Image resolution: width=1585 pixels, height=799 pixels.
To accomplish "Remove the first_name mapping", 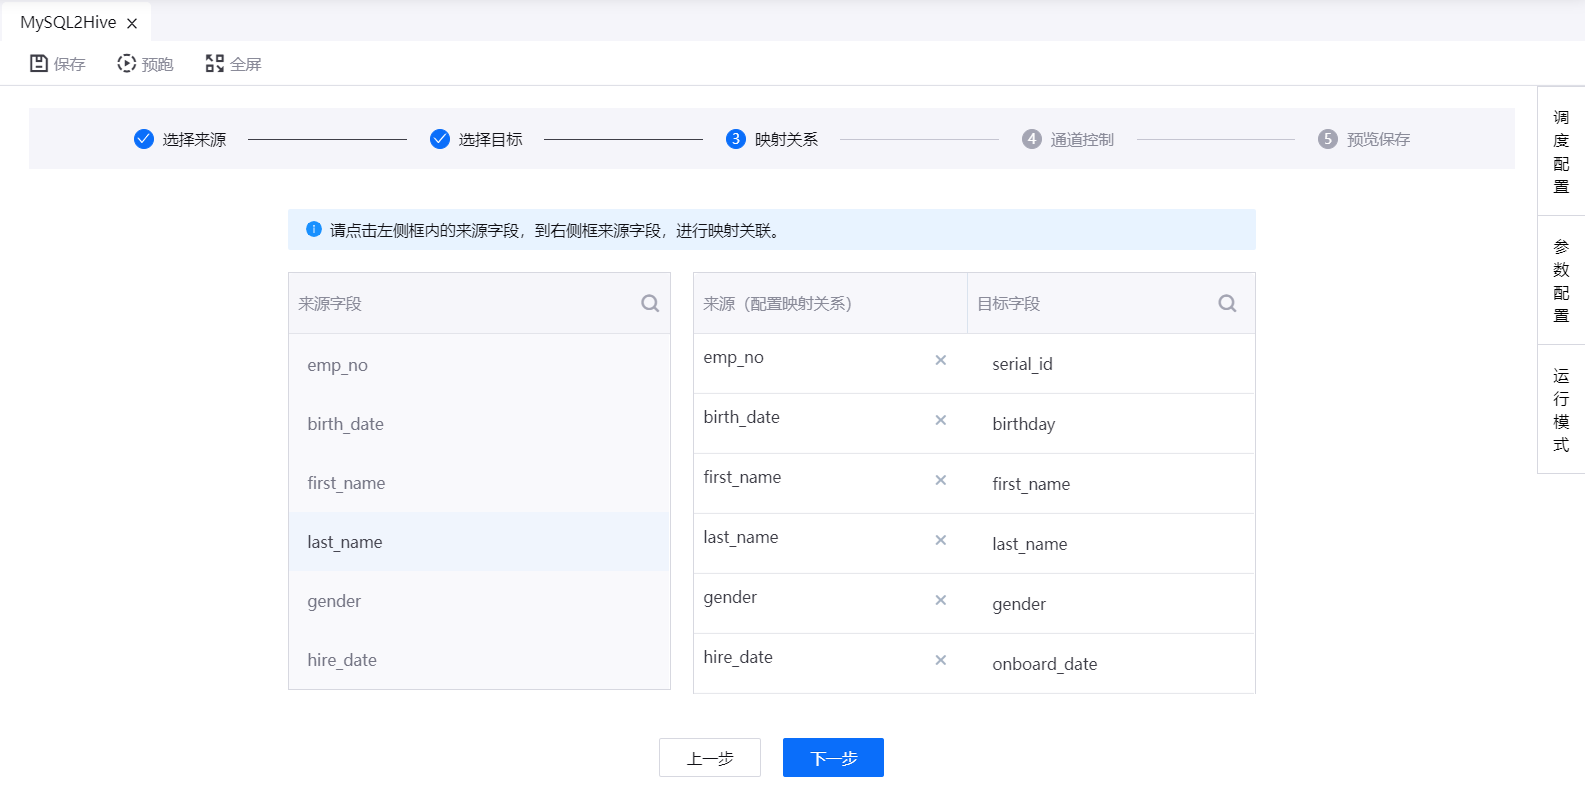I will [940, 480].
